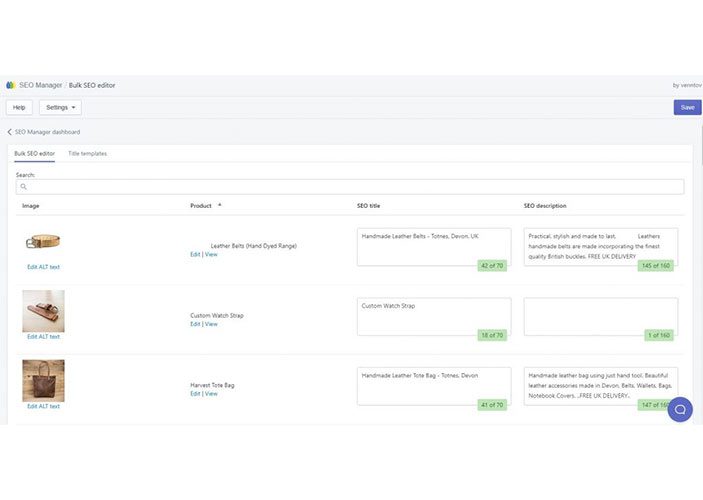Click the search magnifier icon
Image resolution: width=703 pixels, height=500 pixels.
tap(23, 187)
